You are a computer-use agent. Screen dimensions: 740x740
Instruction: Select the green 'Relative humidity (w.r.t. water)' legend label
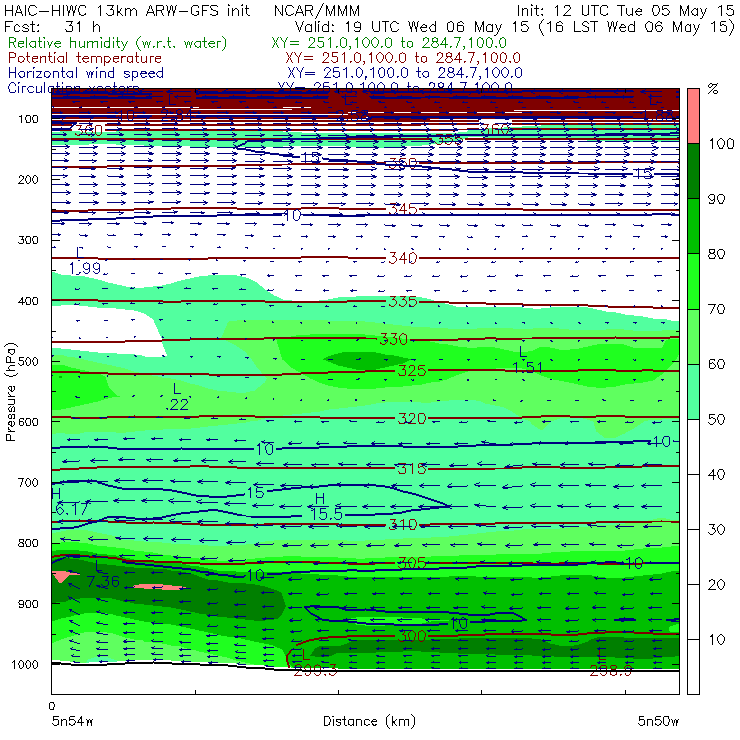click(x=117, y=43)
